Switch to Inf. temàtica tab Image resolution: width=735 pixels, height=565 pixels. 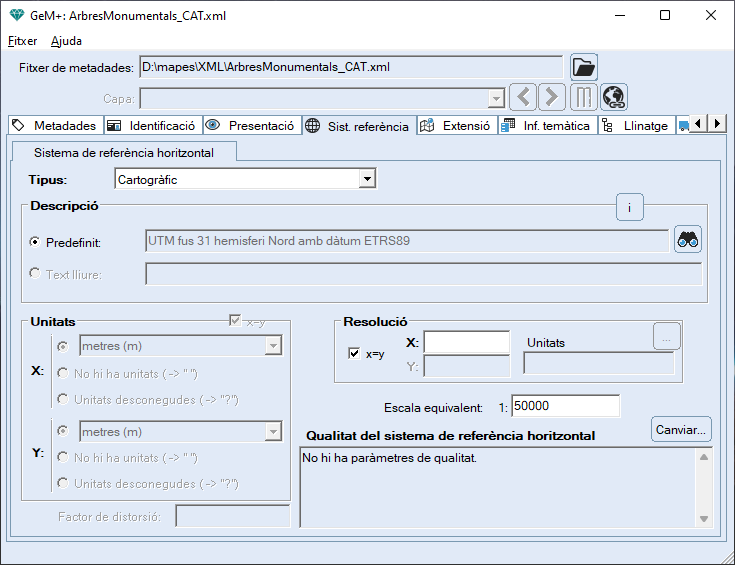pyautogui.click(x=548, y=125)
